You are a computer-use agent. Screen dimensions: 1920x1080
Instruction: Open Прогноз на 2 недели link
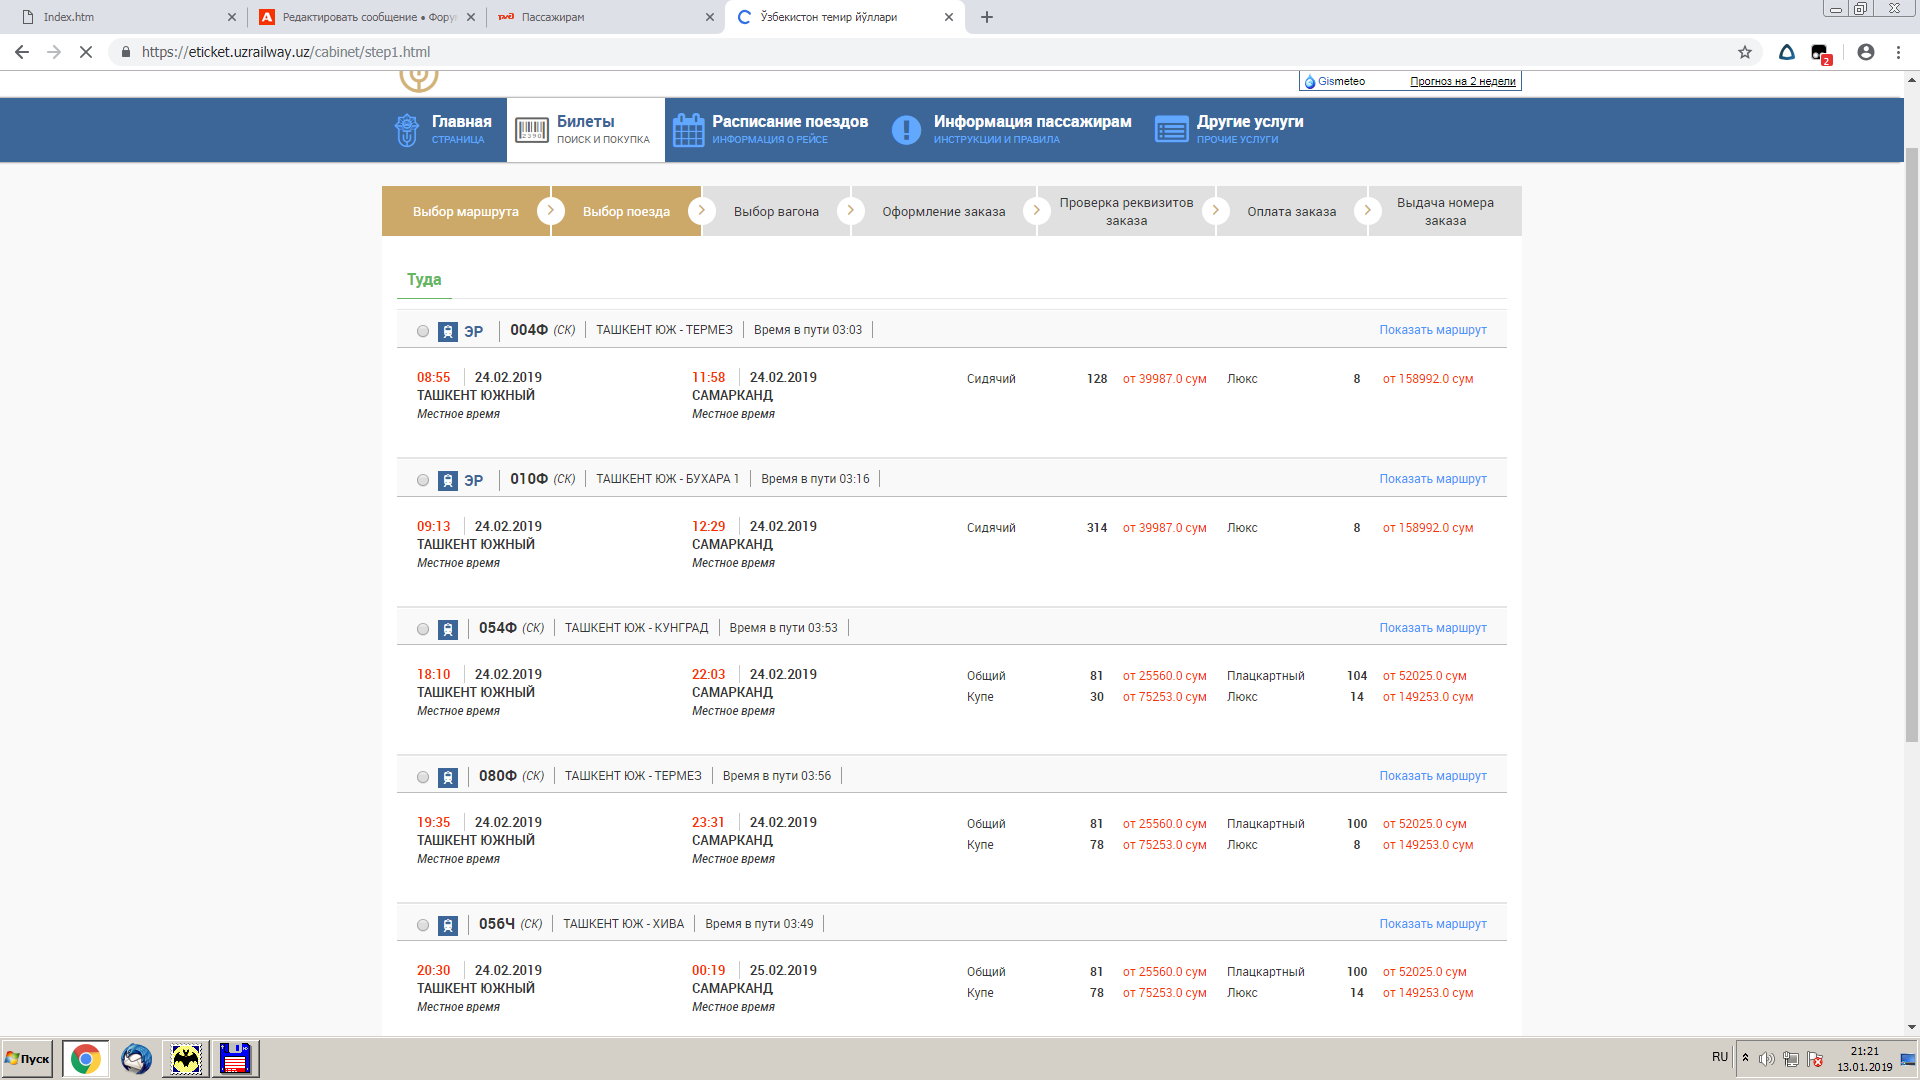pos(1462,81)
